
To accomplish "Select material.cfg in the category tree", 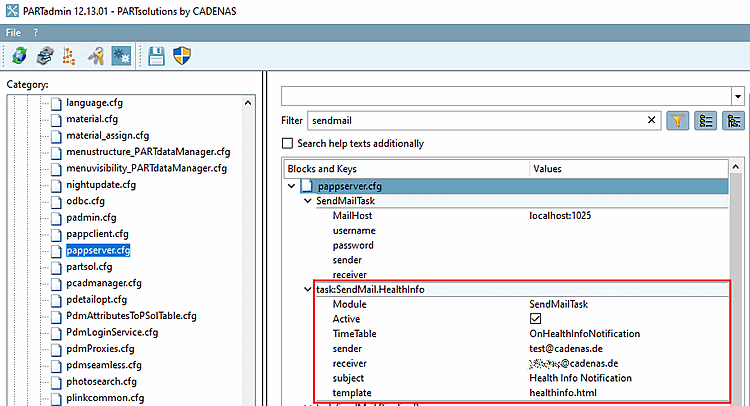I will coord(92,119).
